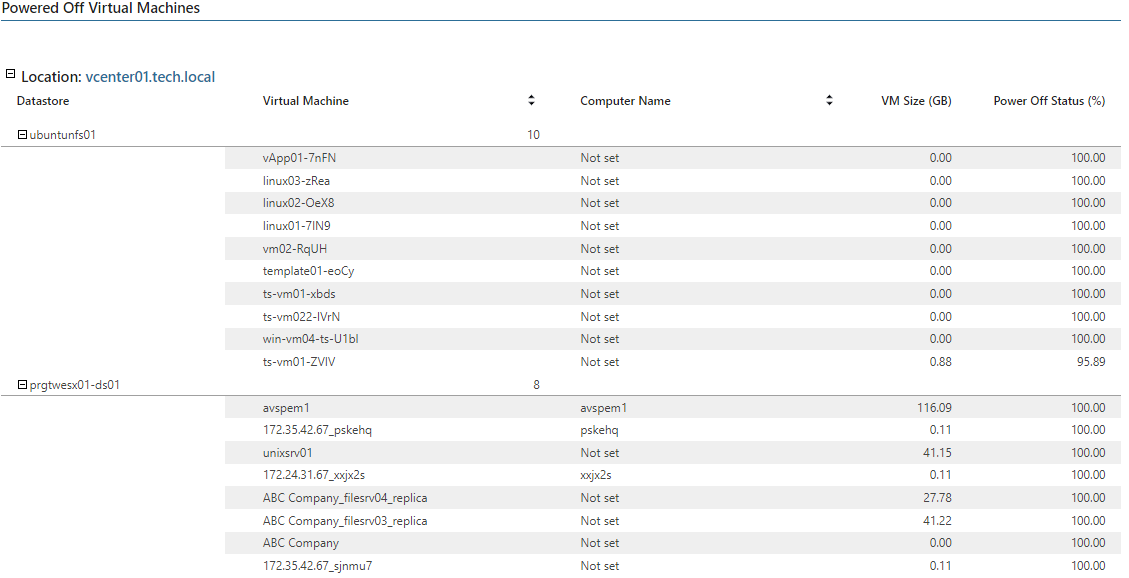The width and height of the screenshot is (1129, 578).
Task: Select the vApp01-7nFN virtual machine row
Action: 673,158
